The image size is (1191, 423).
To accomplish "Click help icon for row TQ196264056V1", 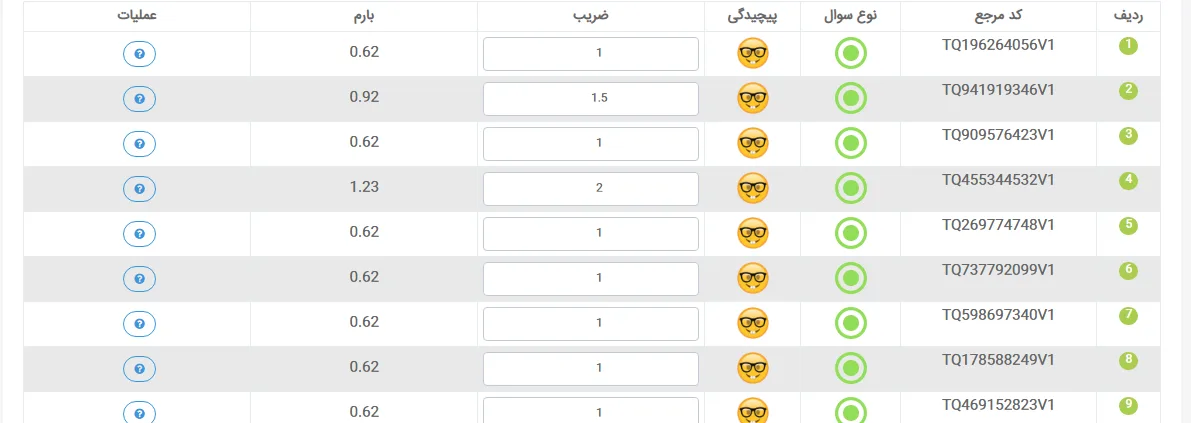I will (139, 54).
